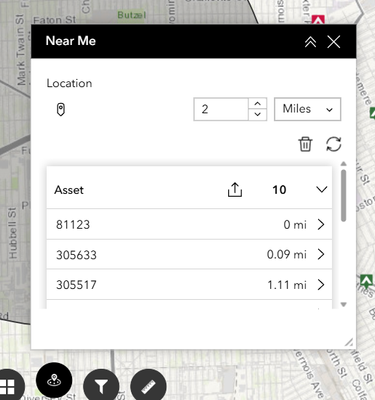This screenshot has height=400, width=375.
Task: Open the measure ruler widget
Action: click(x=148, y=386)
